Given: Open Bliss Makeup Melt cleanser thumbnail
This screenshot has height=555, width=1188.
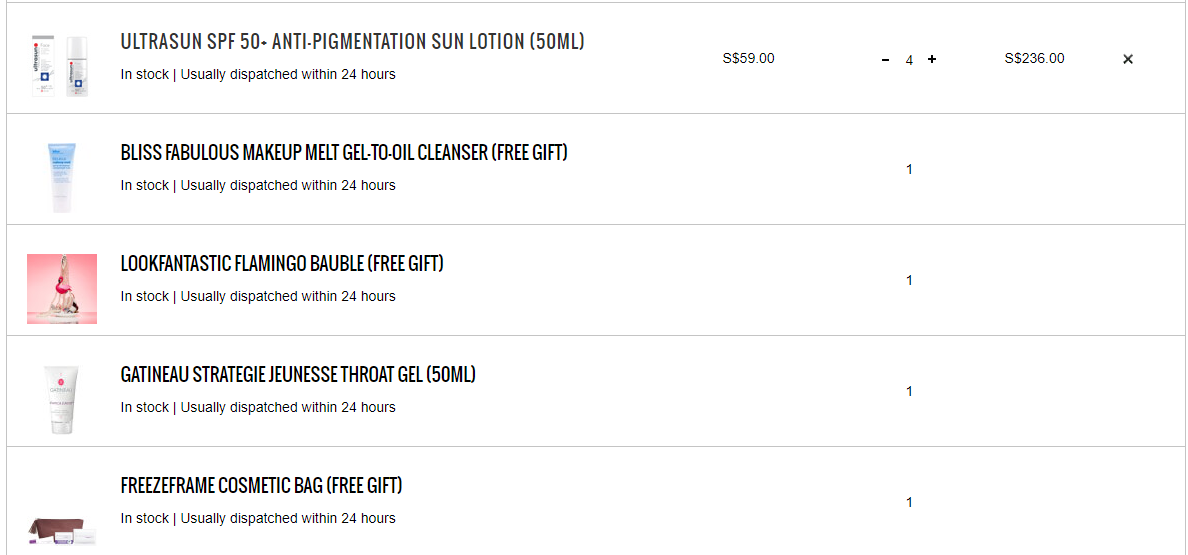Looking at the screenshot, I should (x=62, y=177).
